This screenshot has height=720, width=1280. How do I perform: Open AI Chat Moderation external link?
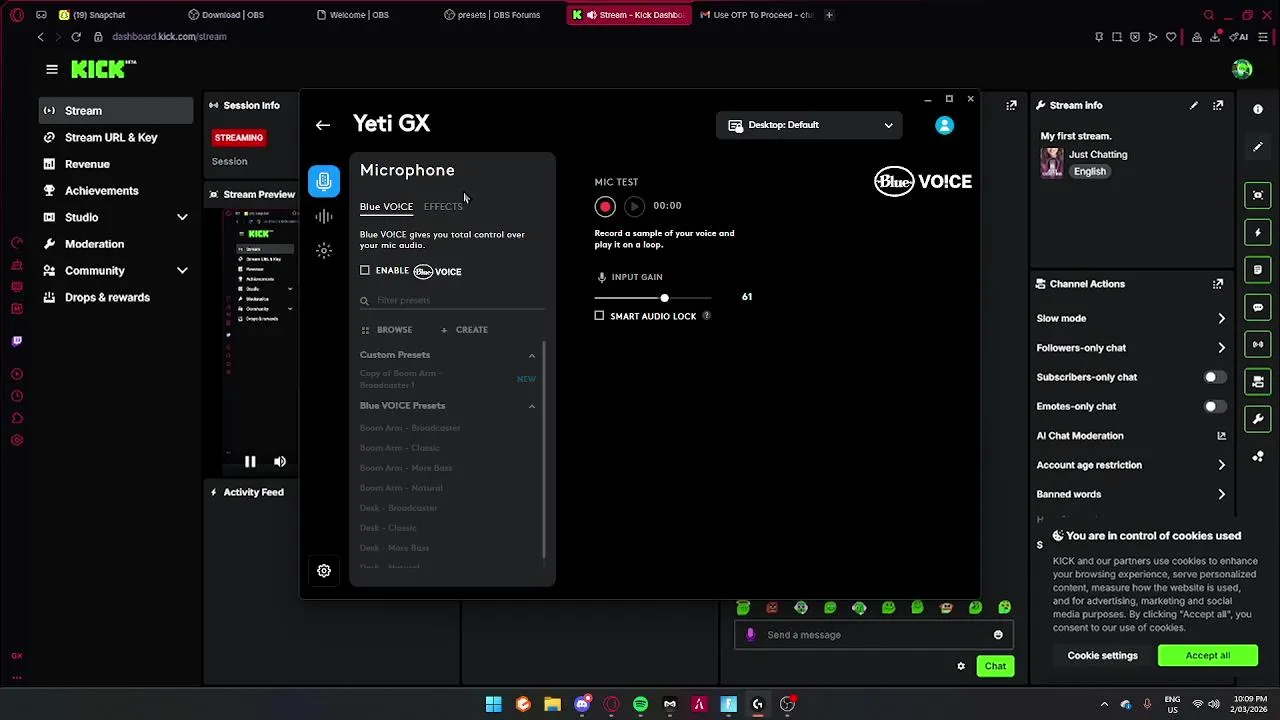click(x=1221, y=436)
